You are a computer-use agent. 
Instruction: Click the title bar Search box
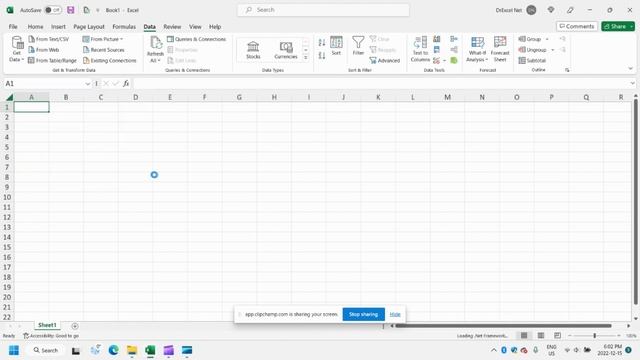(x=323, y=10)
